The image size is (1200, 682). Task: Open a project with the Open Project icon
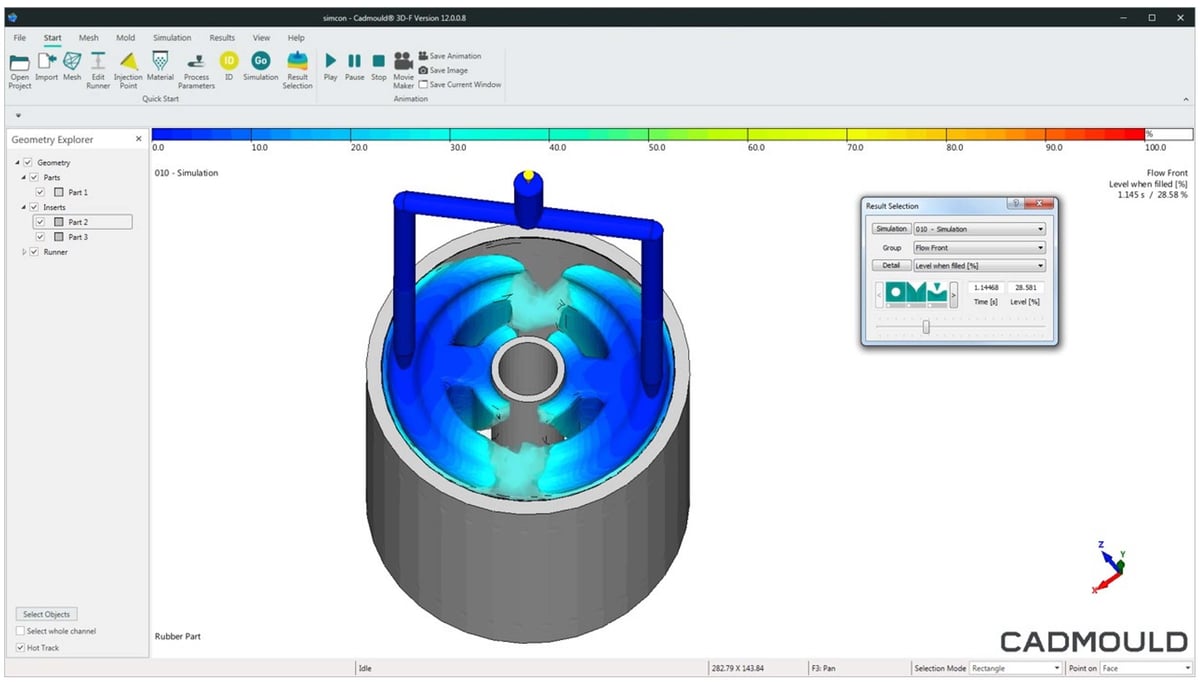[x=19, y=62]
